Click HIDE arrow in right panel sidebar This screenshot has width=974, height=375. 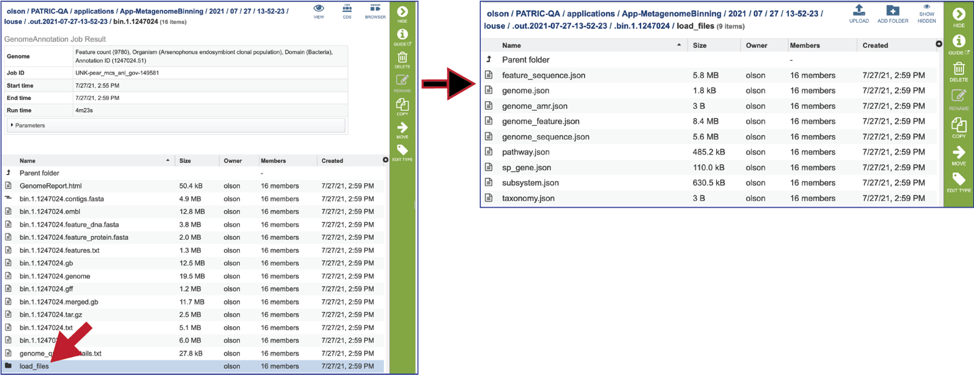958,15
